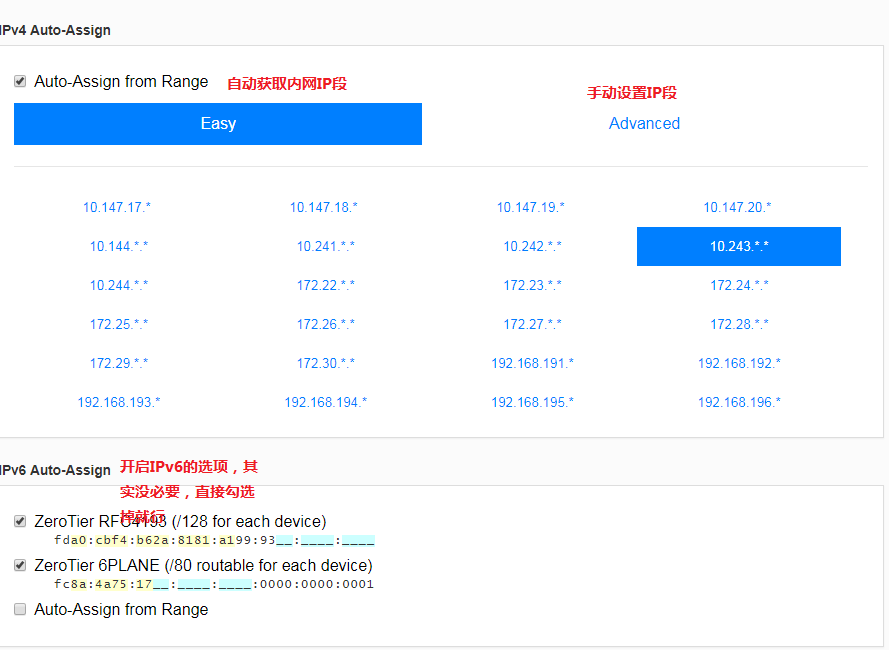
Task: Select the 192.168.193.* range
Action: click(x=118, y=402)
